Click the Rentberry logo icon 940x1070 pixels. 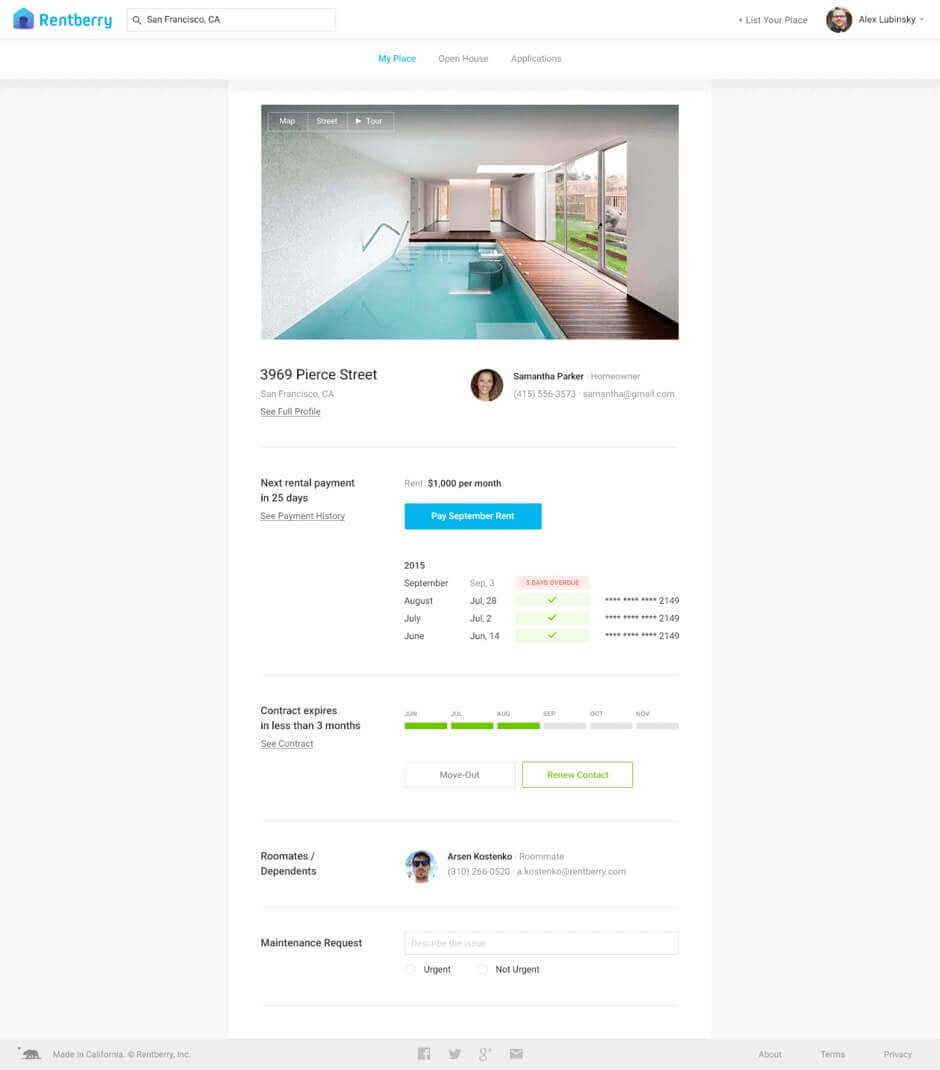[x=24, y=19]
